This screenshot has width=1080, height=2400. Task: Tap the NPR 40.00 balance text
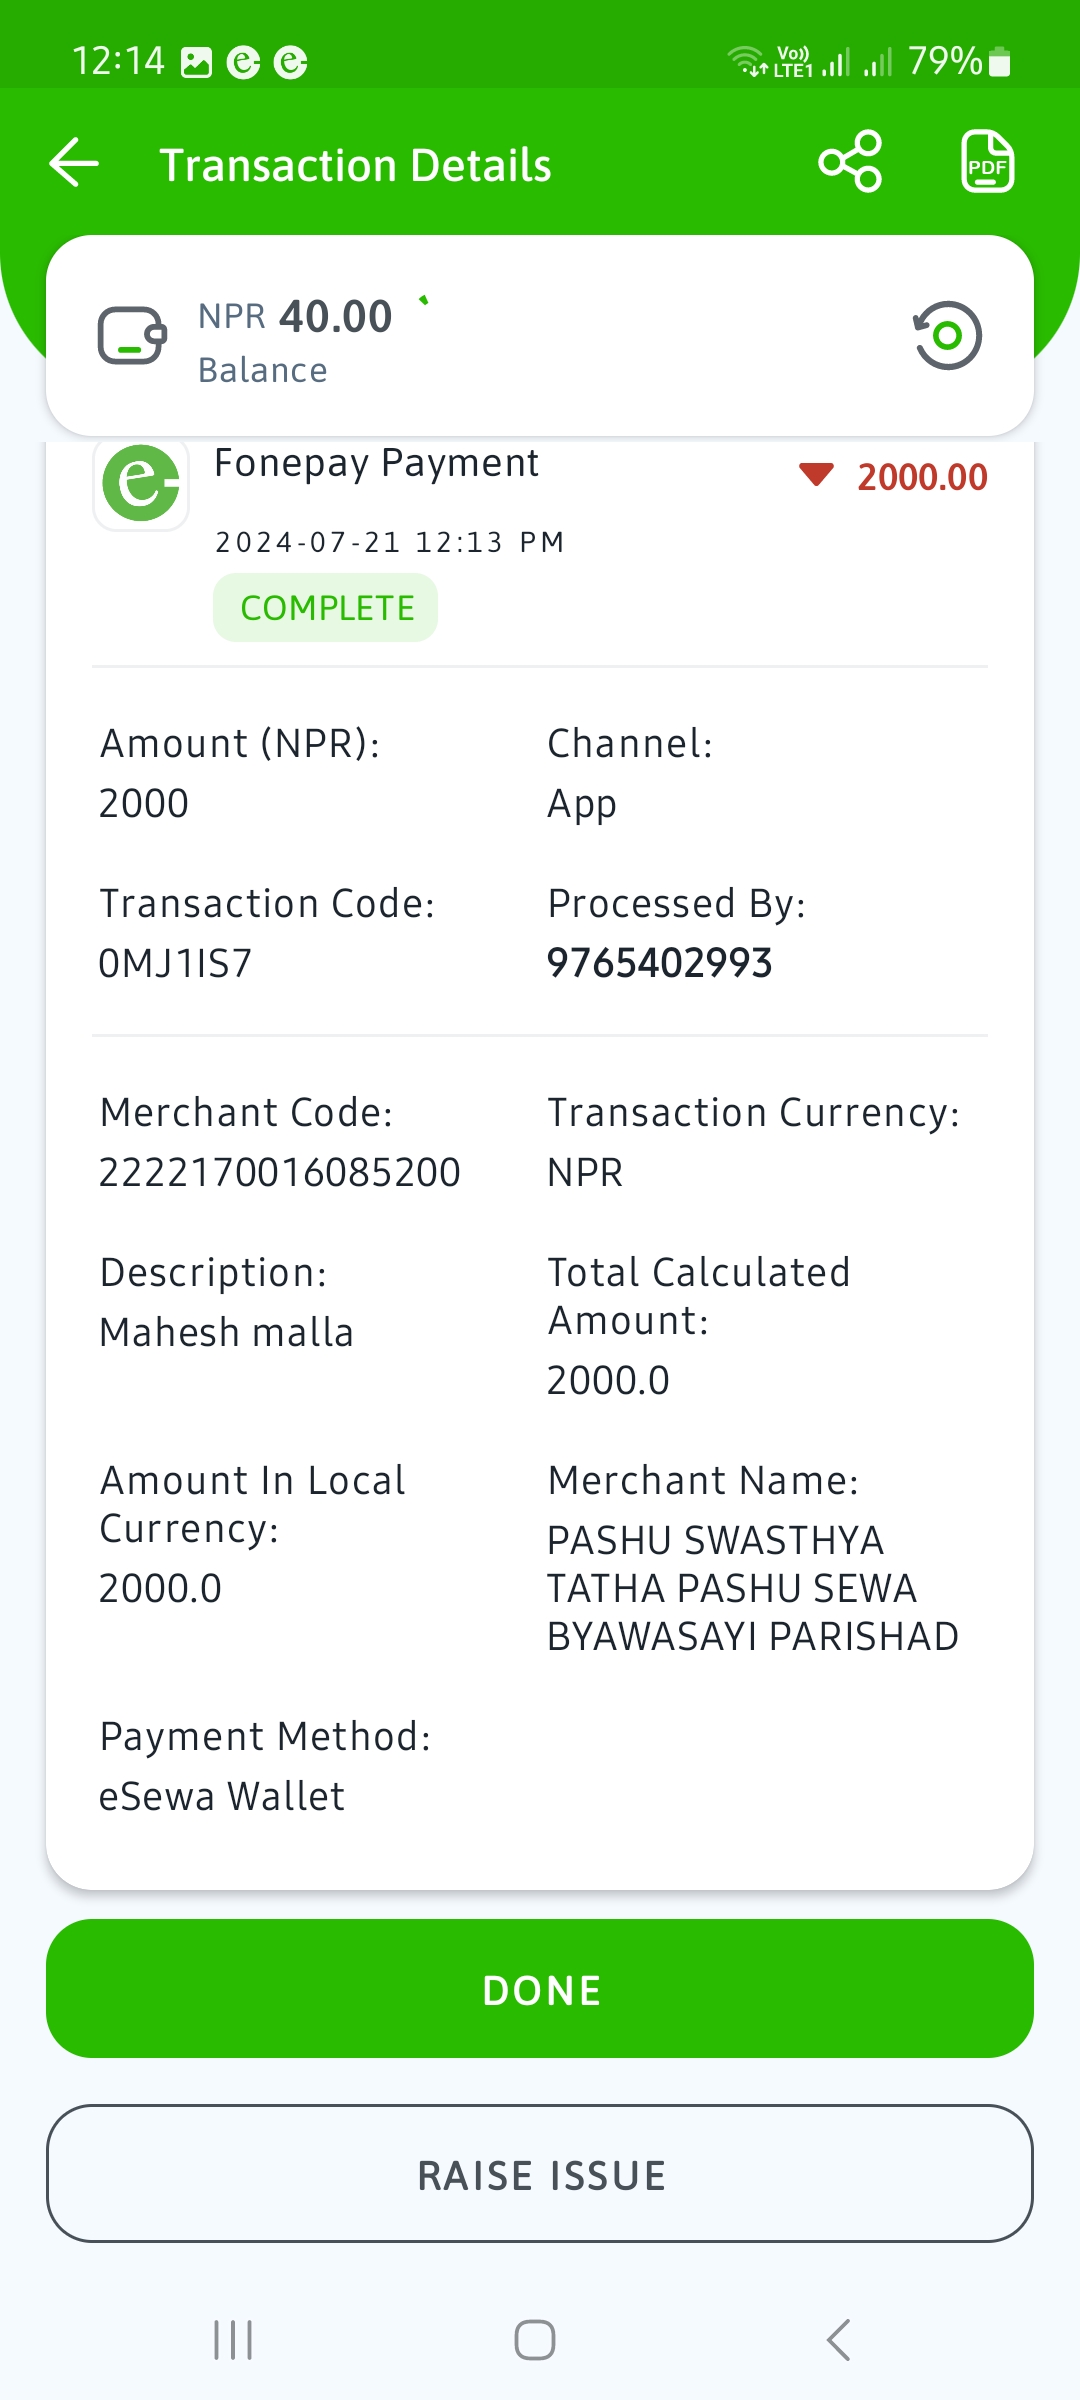click(x=295, y=317)
